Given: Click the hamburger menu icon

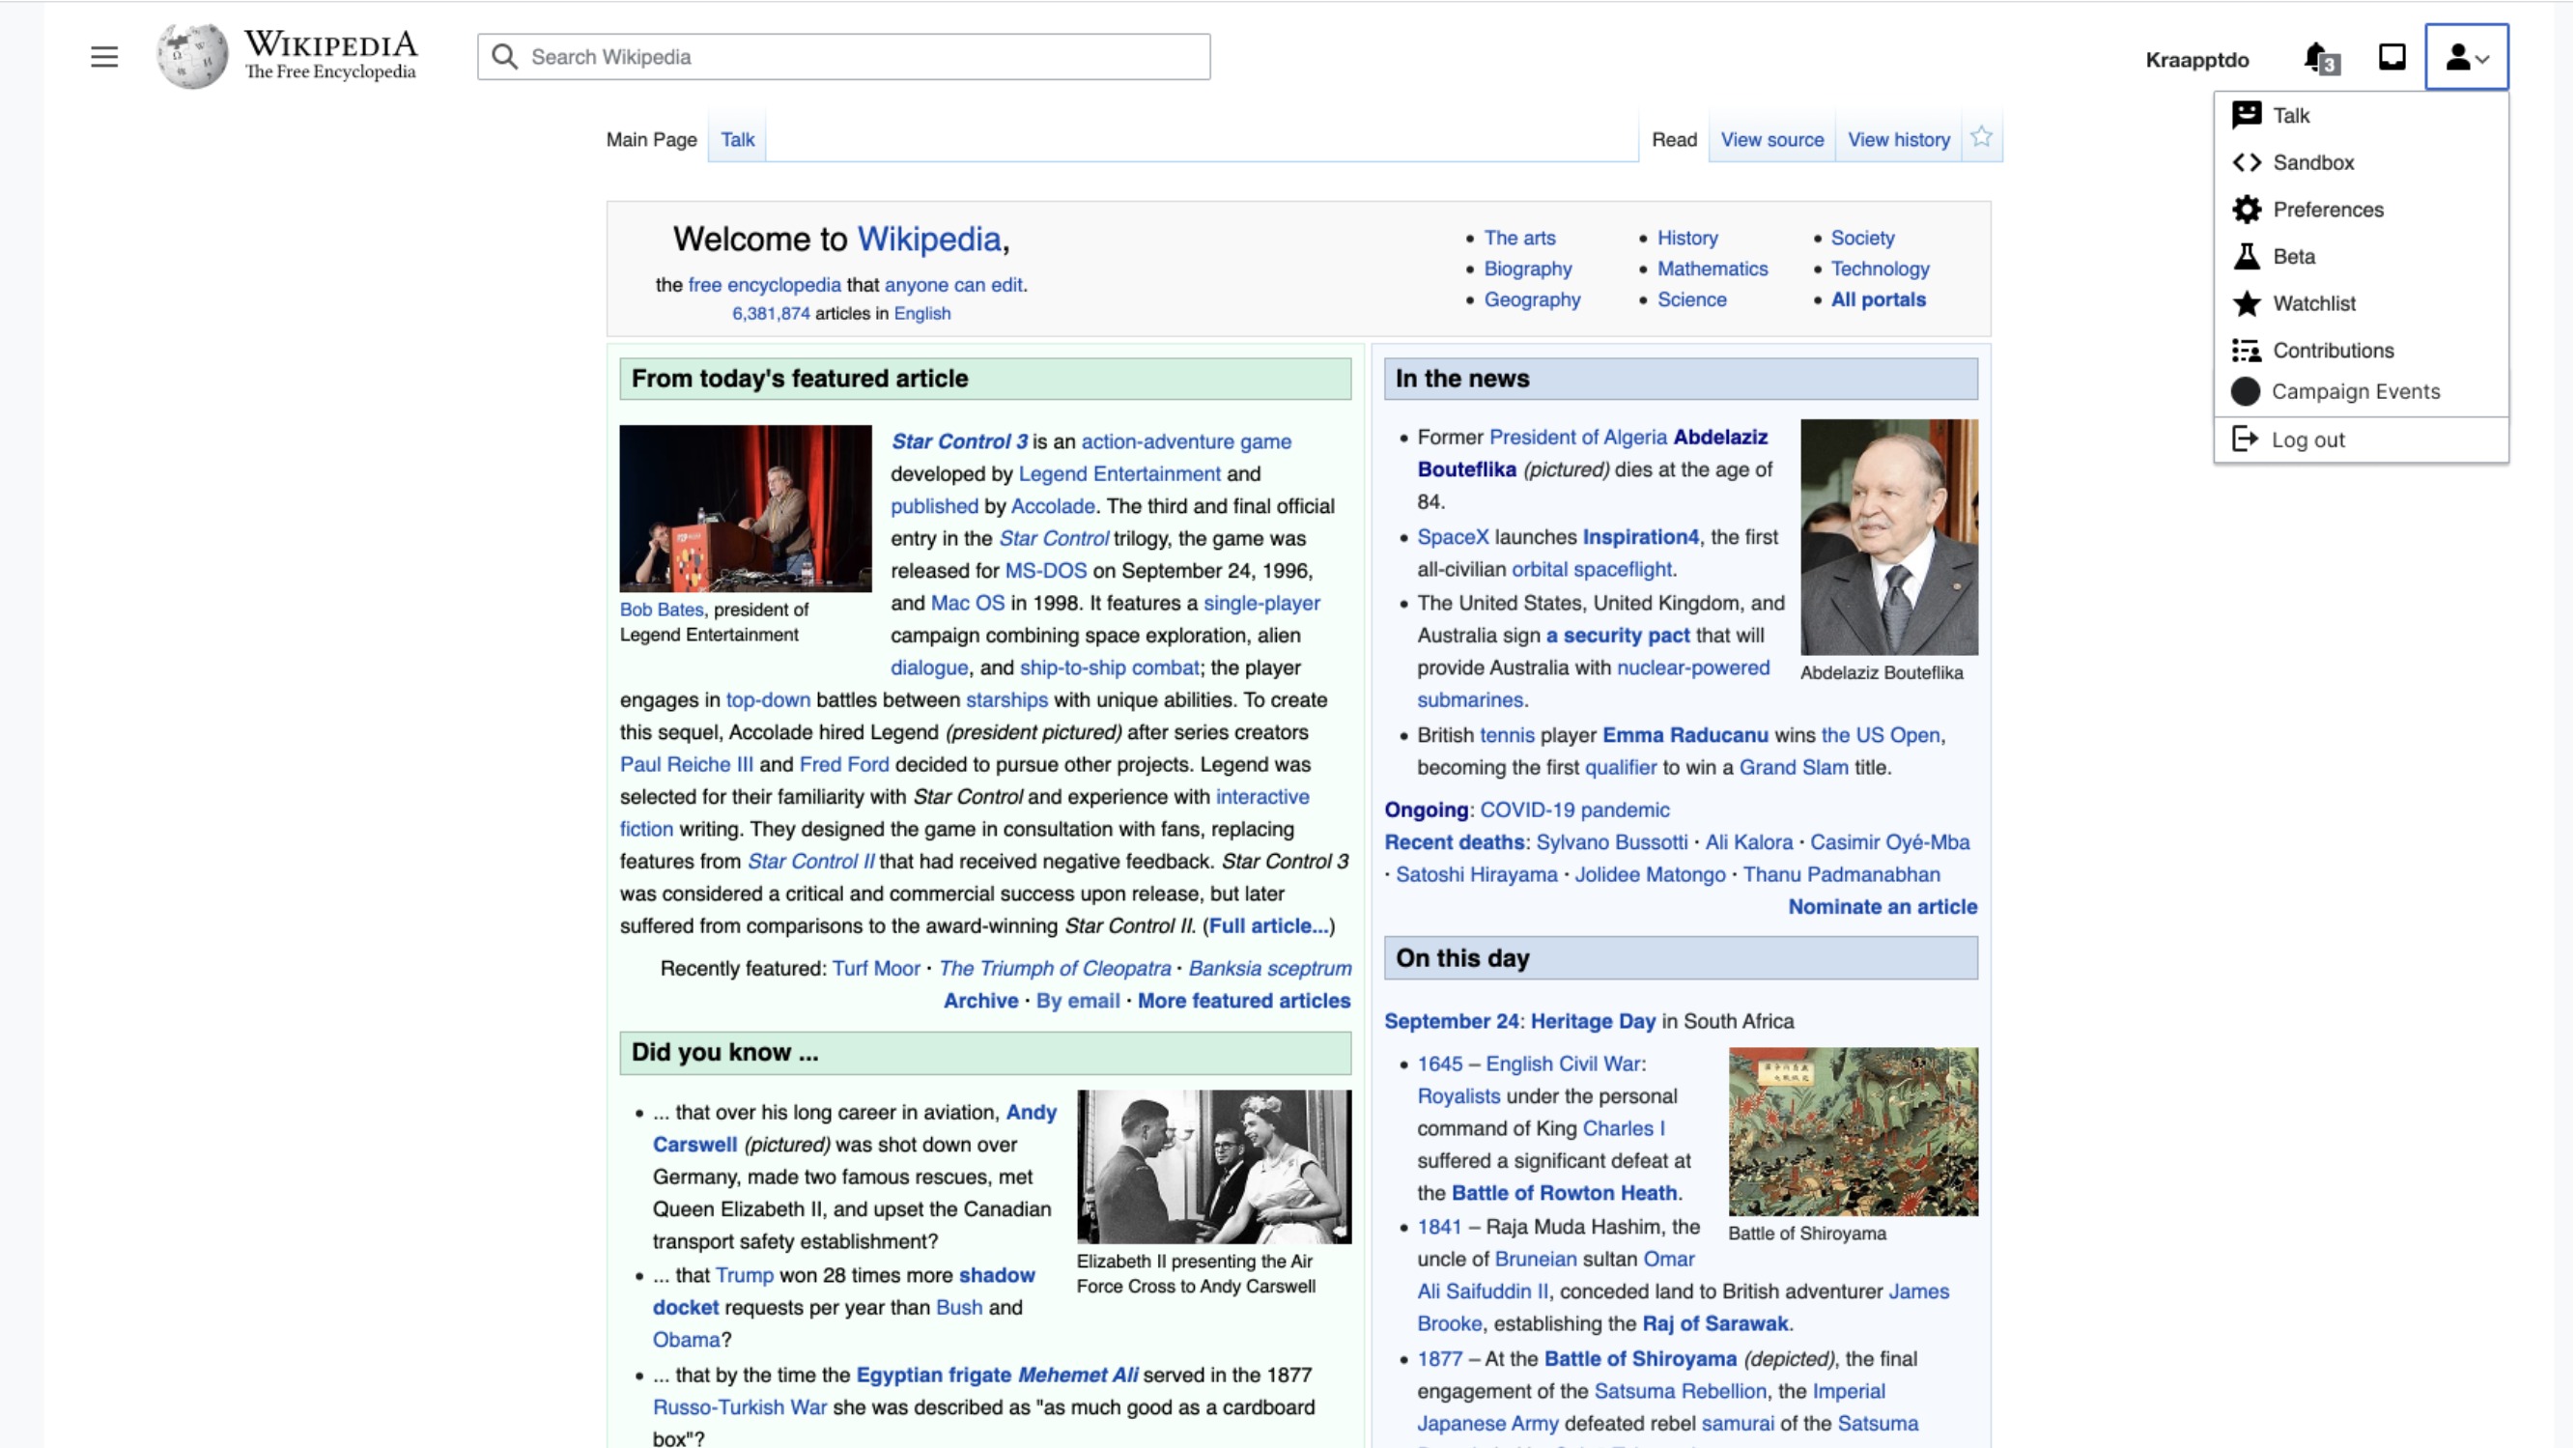Looking at the screenshot, I should click(104, 57).
